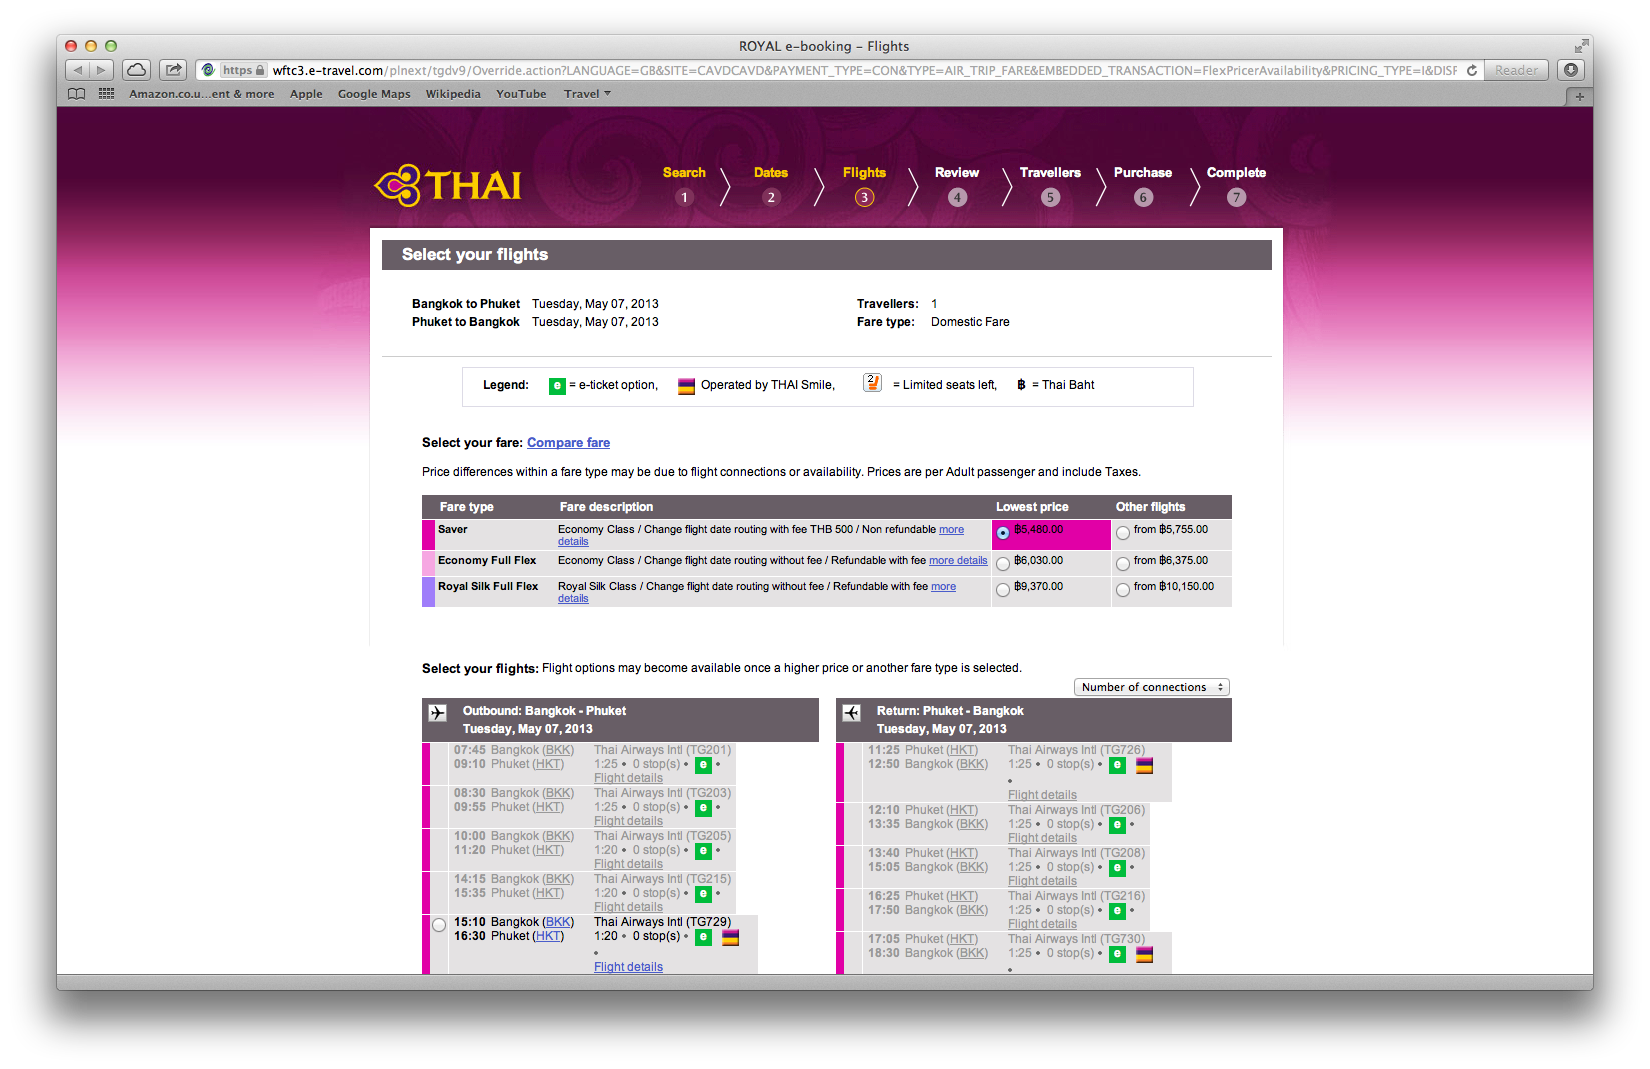Add a new tab with plus icon
This screenshot has height=1069, width=1650.
pos(1579,96)
